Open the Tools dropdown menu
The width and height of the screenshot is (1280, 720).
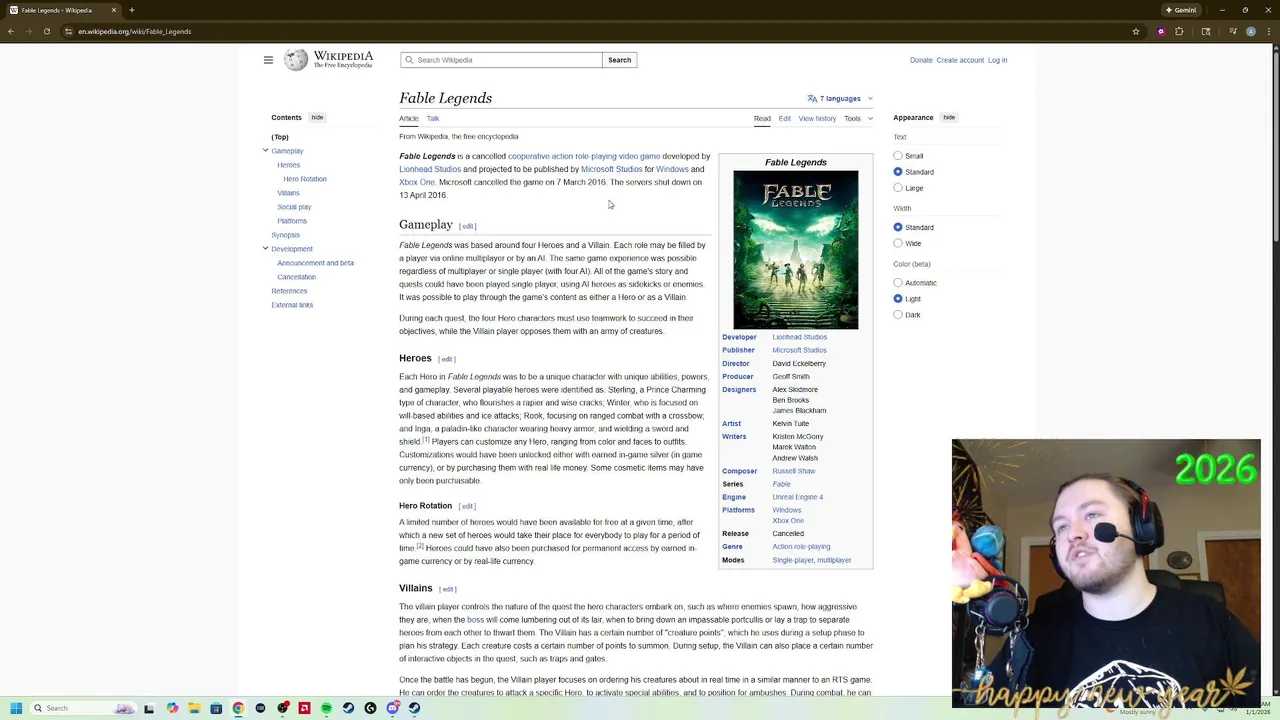(x=858, y=118)
